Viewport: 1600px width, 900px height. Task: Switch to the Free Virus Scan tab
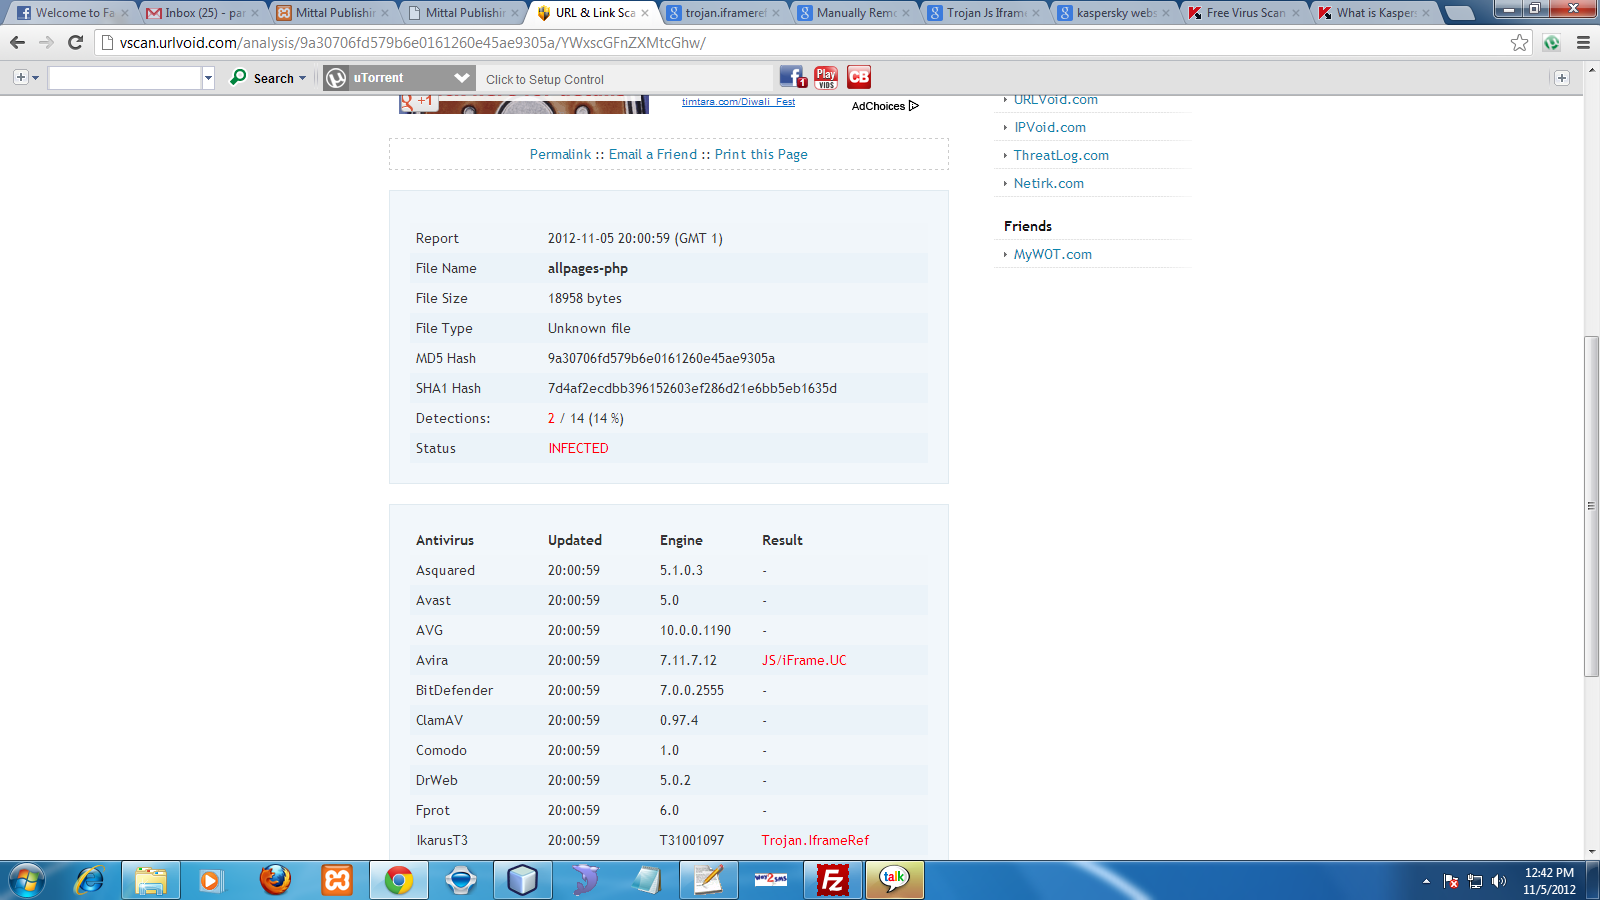pos(1245,13)
